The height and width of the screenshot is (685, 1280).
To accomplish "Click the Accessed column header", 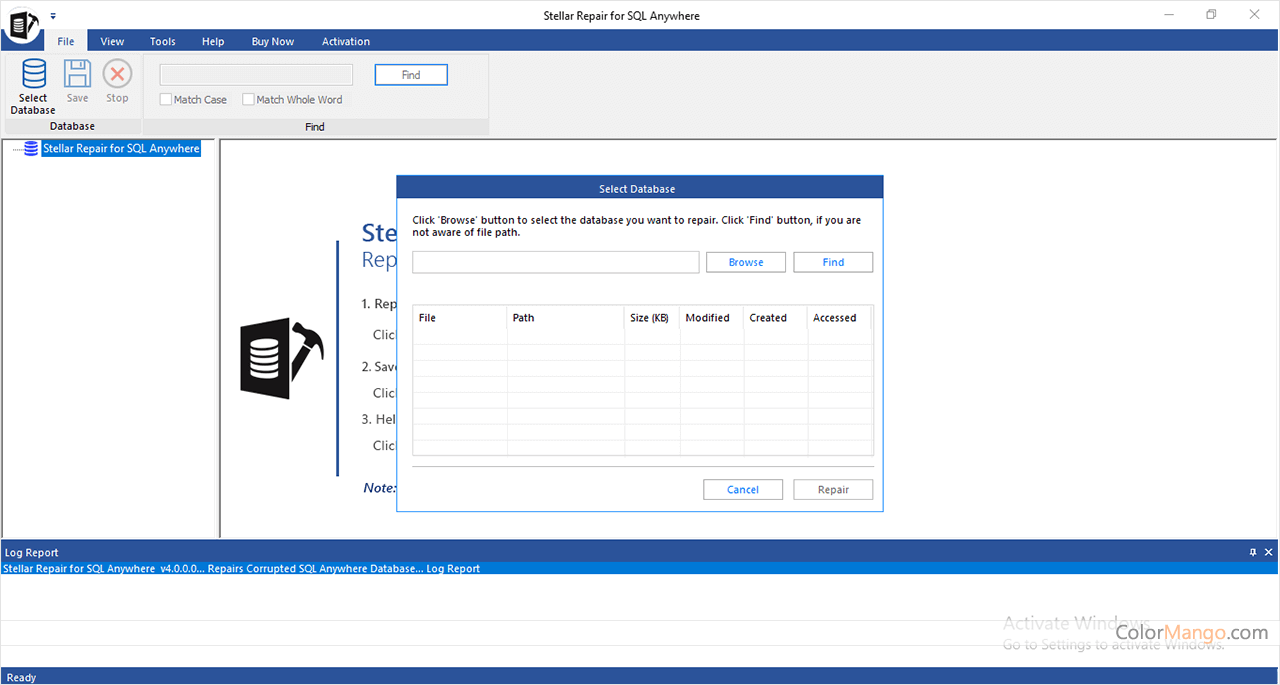I will point(840,318).
